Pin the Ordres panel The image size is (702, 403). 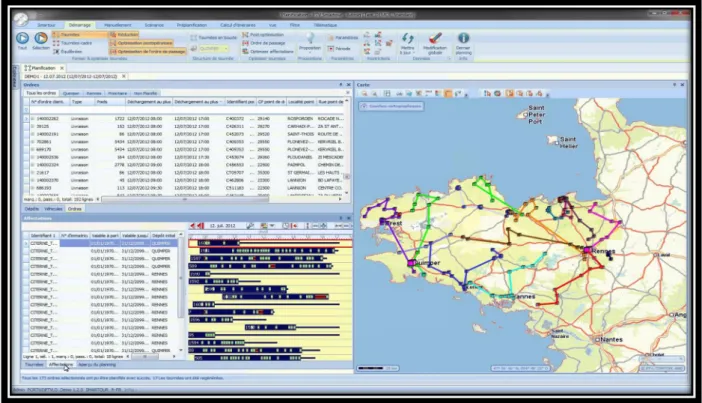pyautogui.click(x=341, y=85)
